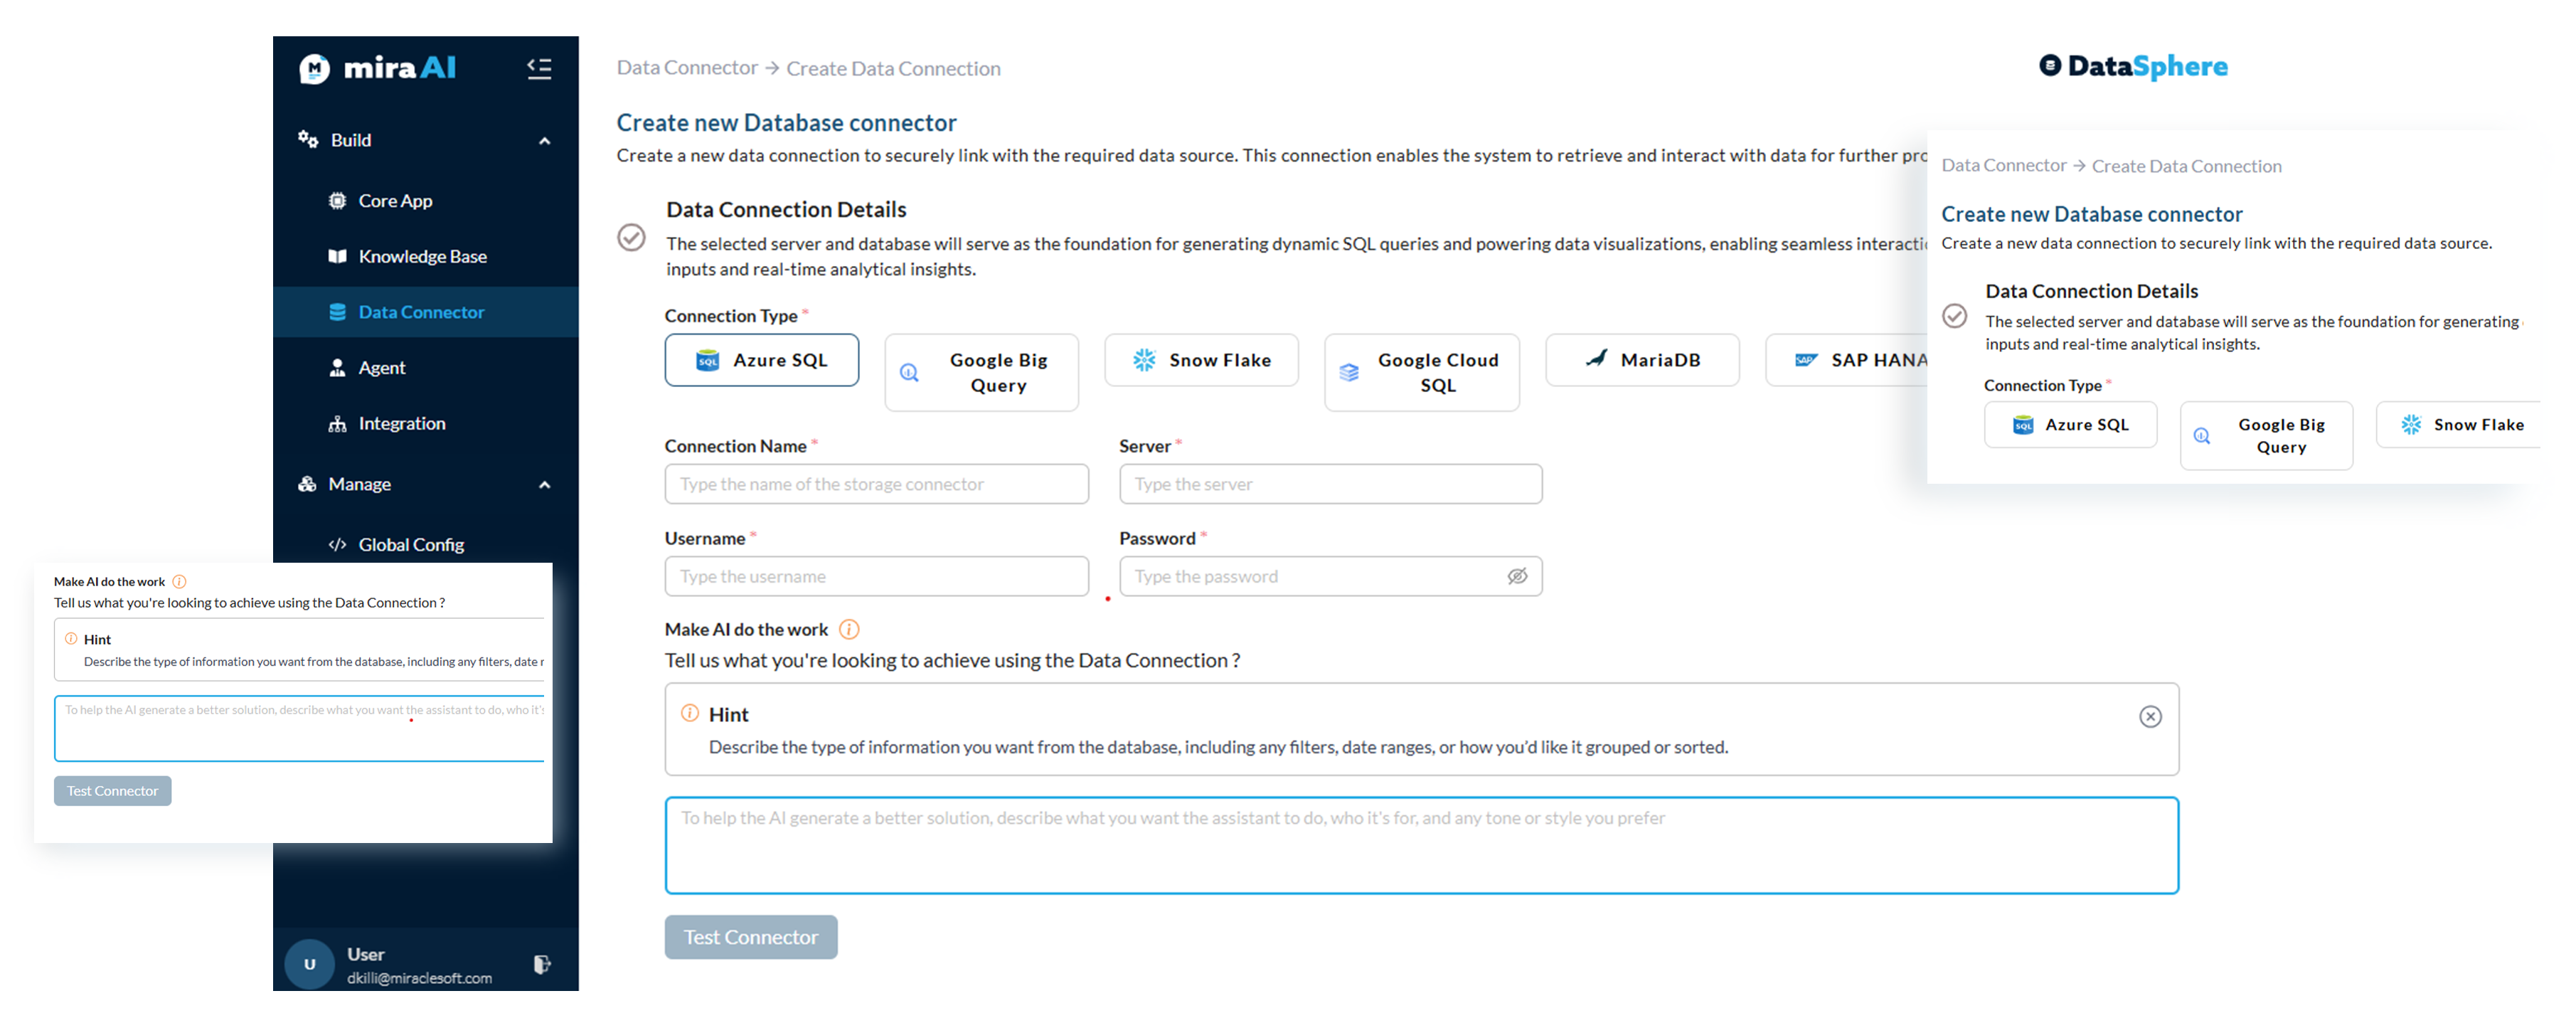Dismiss the Hint box with close icon

(2150, 716)
